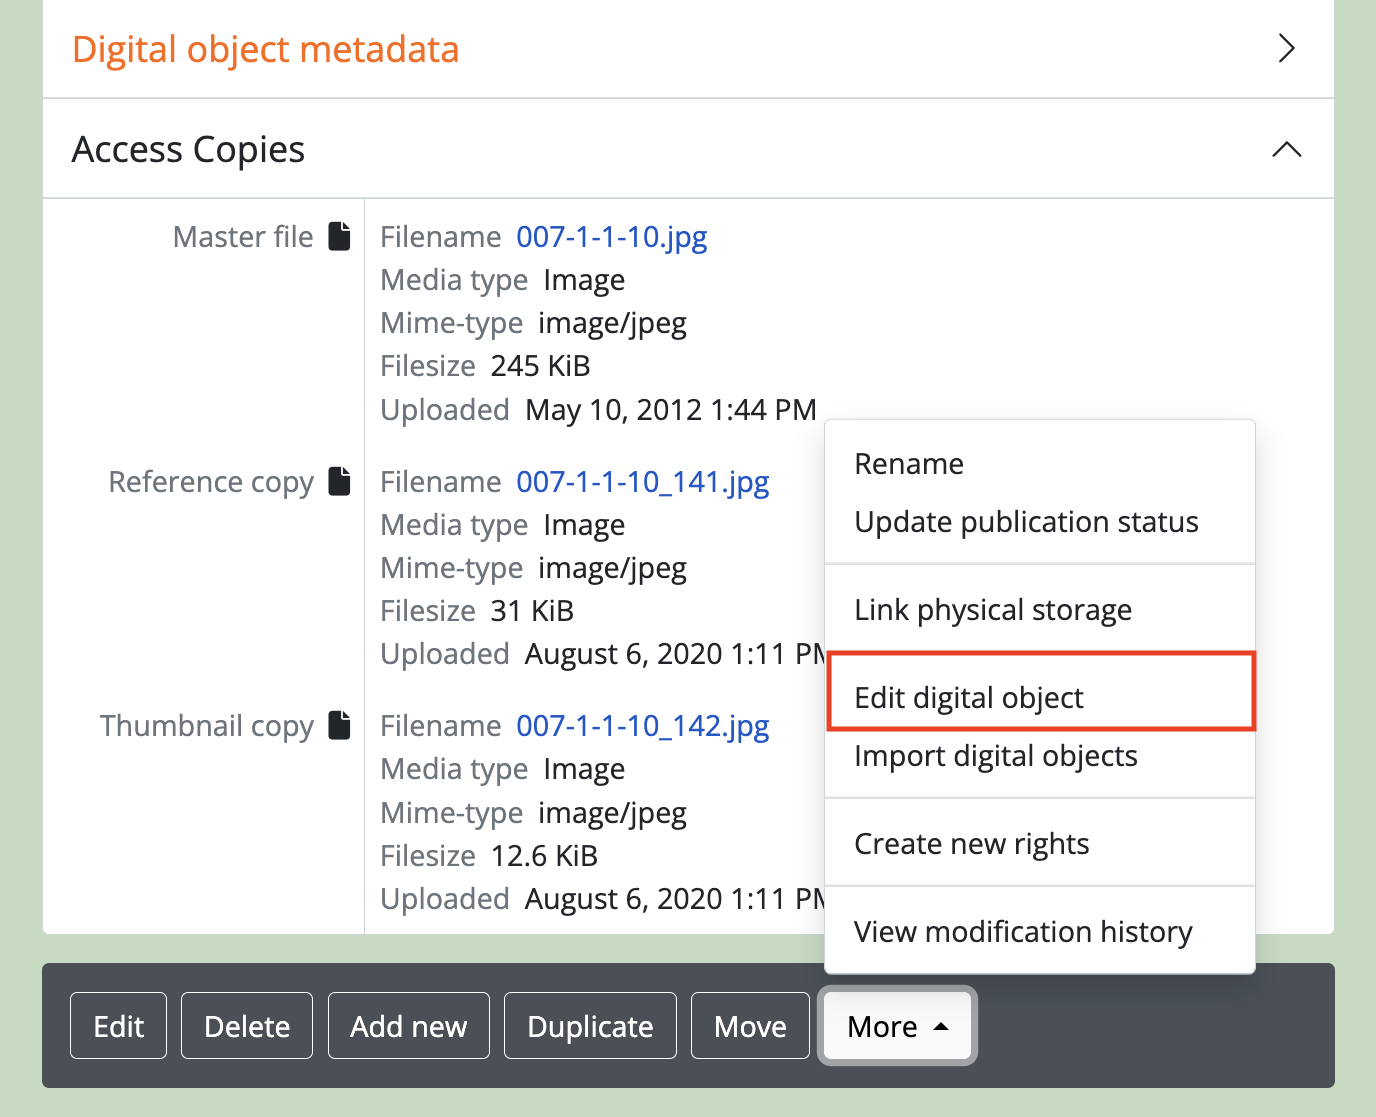Collapse the Access Copies section
1376x1117 pixels.
[x=1286, y=150]
